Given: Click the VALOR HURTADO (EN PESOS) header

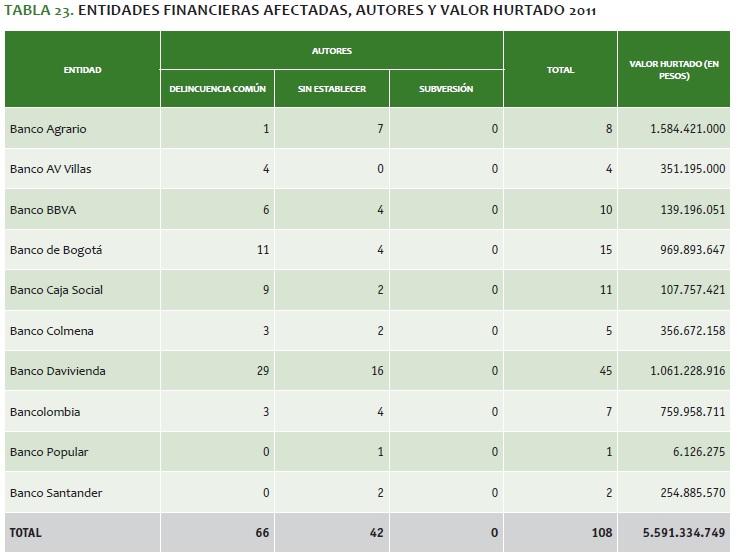Looking at the screenshot, I should 674,69.
